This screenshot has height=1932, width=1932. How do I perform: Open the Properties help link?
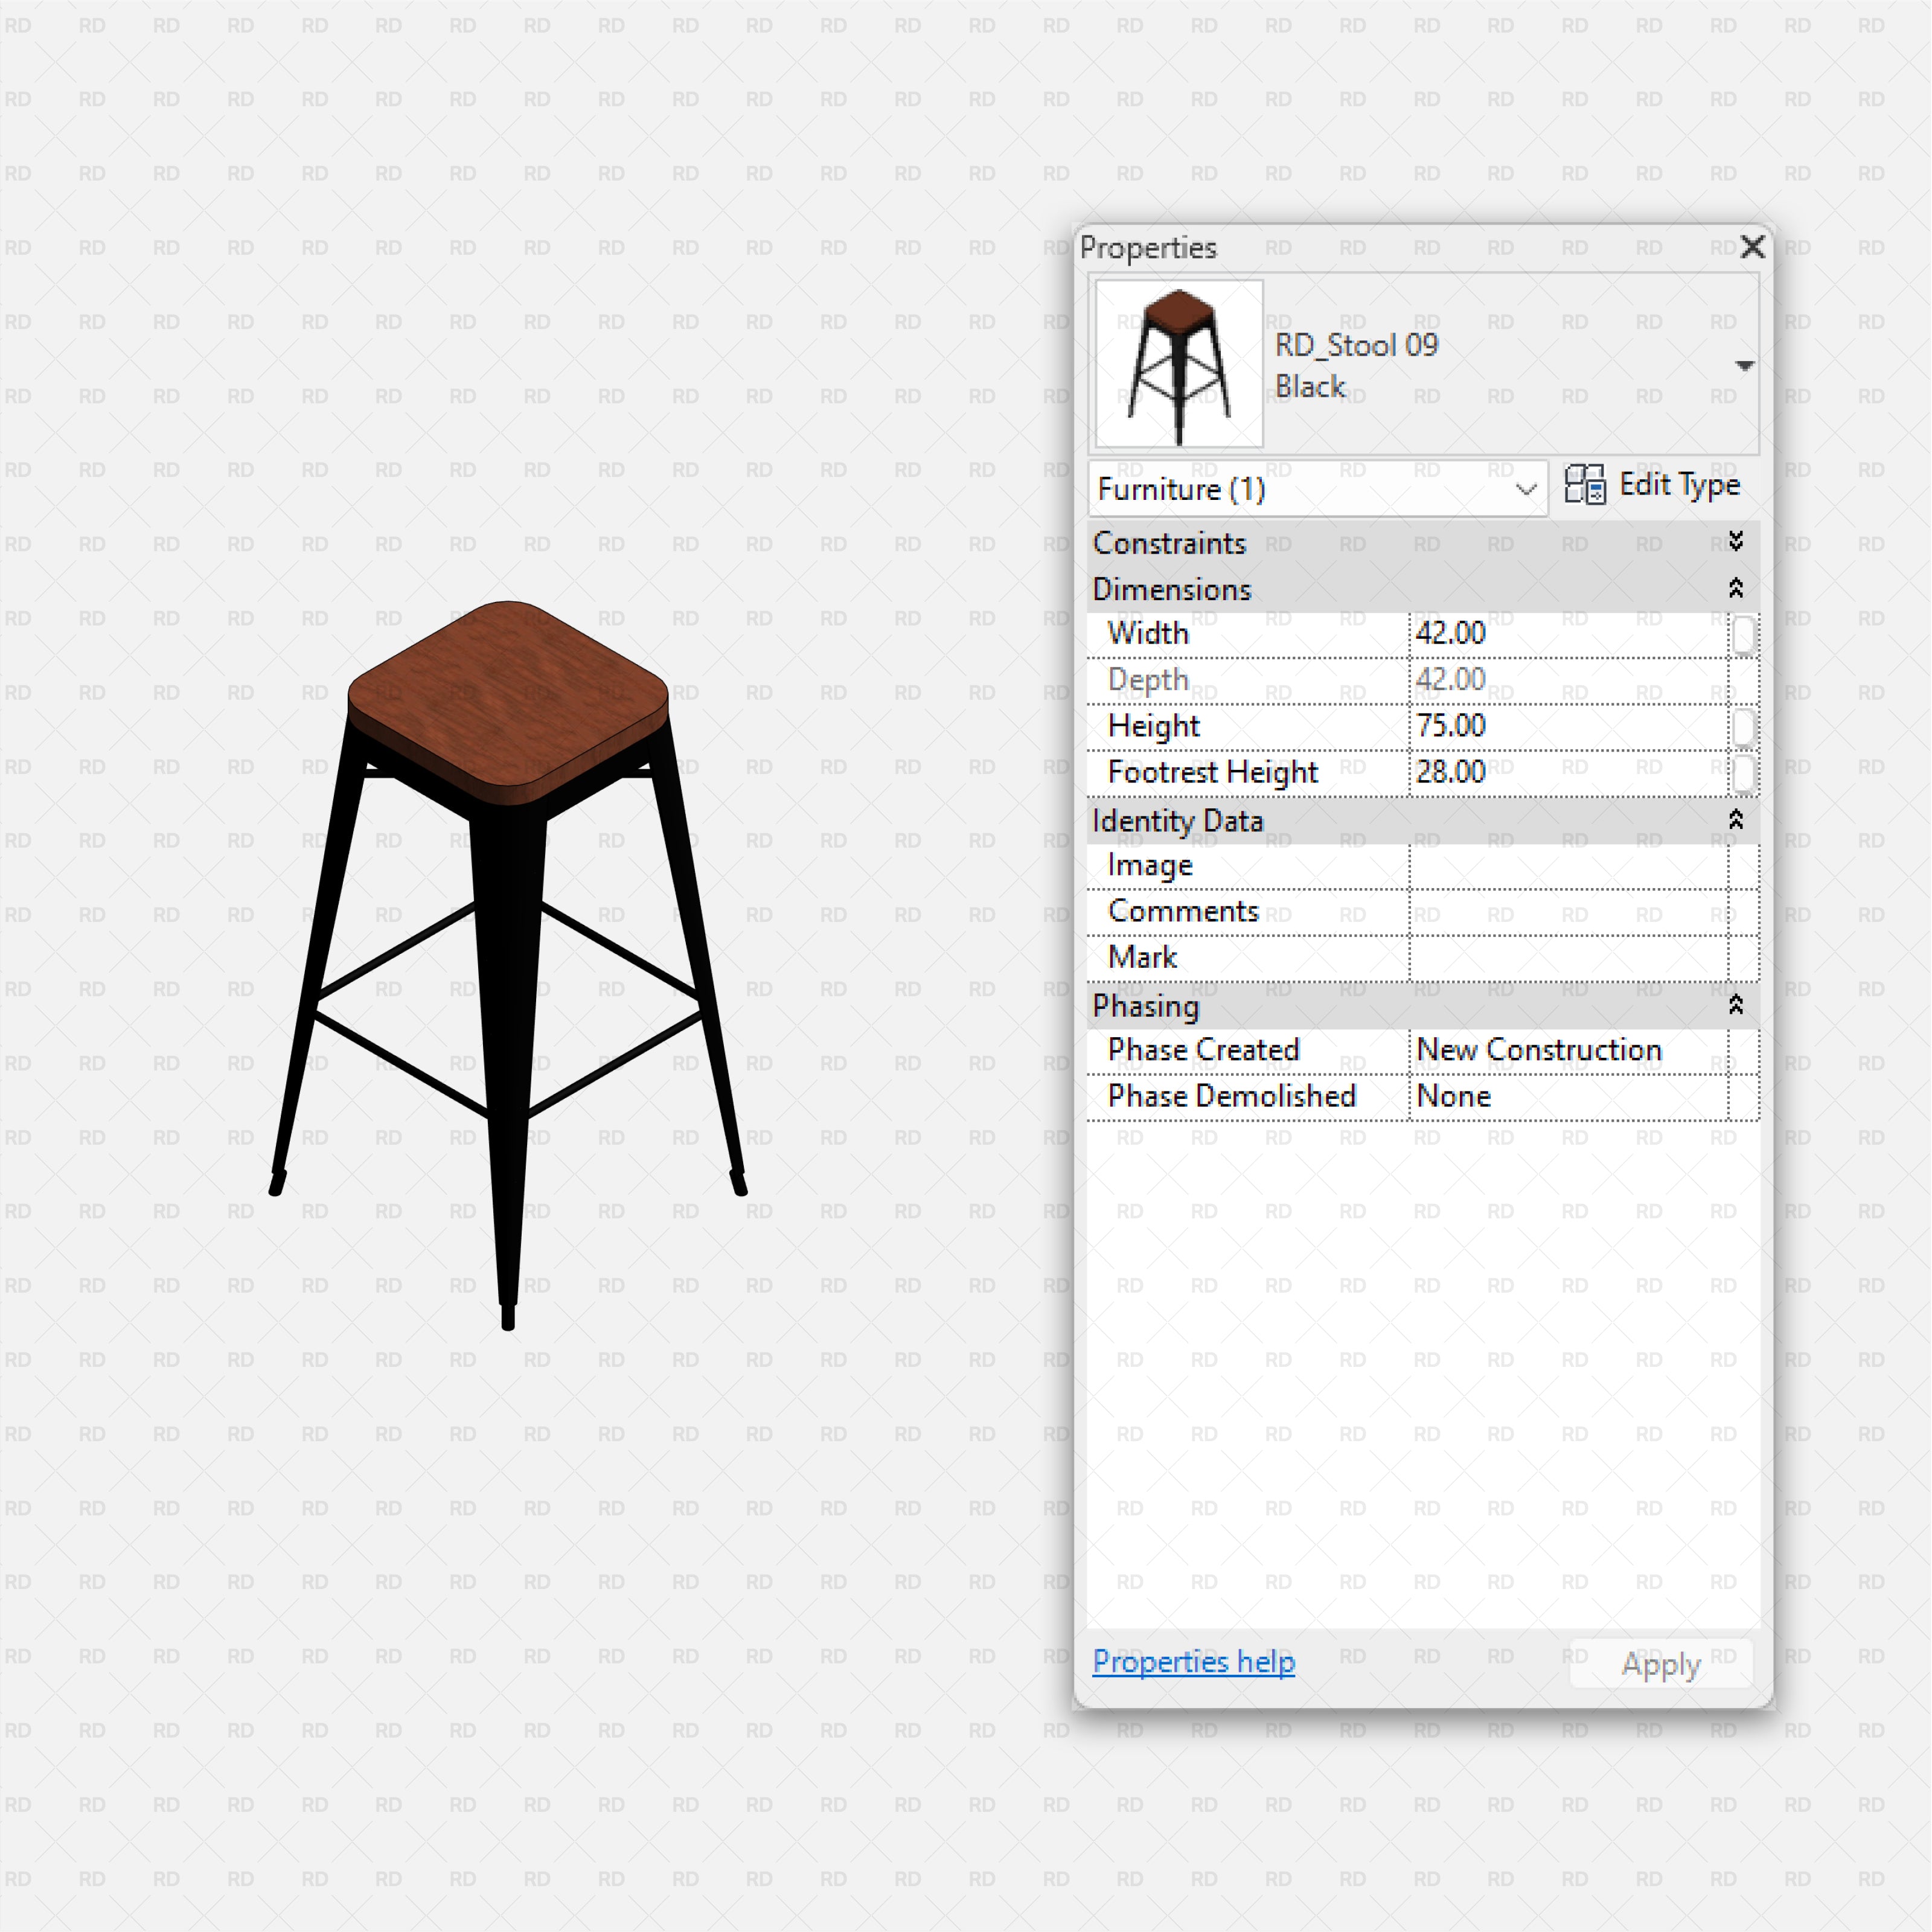coord(1193,1661)
